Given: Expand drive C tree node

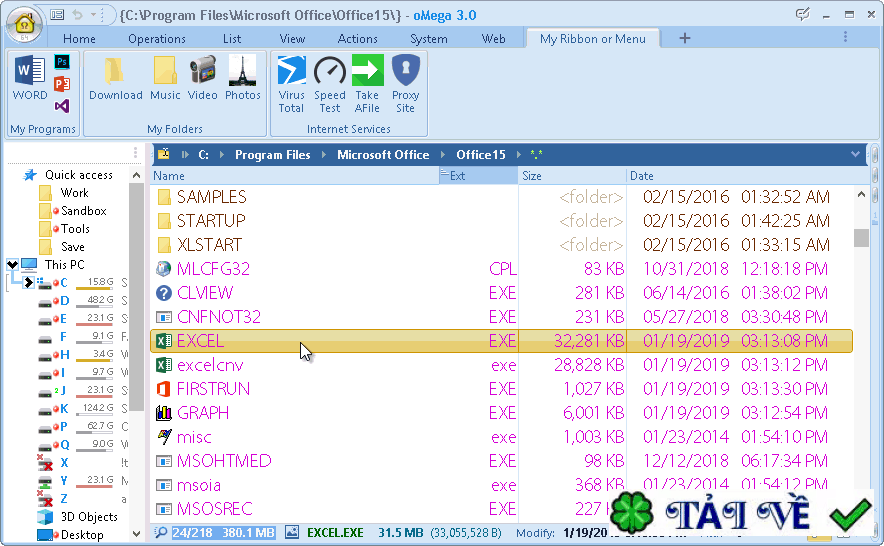Looking at the screenshot, I should click(28, 282).
